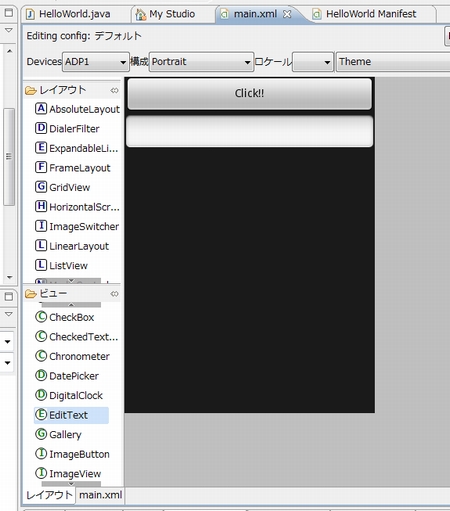Click the upper-left gutter panel square button

(x=9, y=13)
